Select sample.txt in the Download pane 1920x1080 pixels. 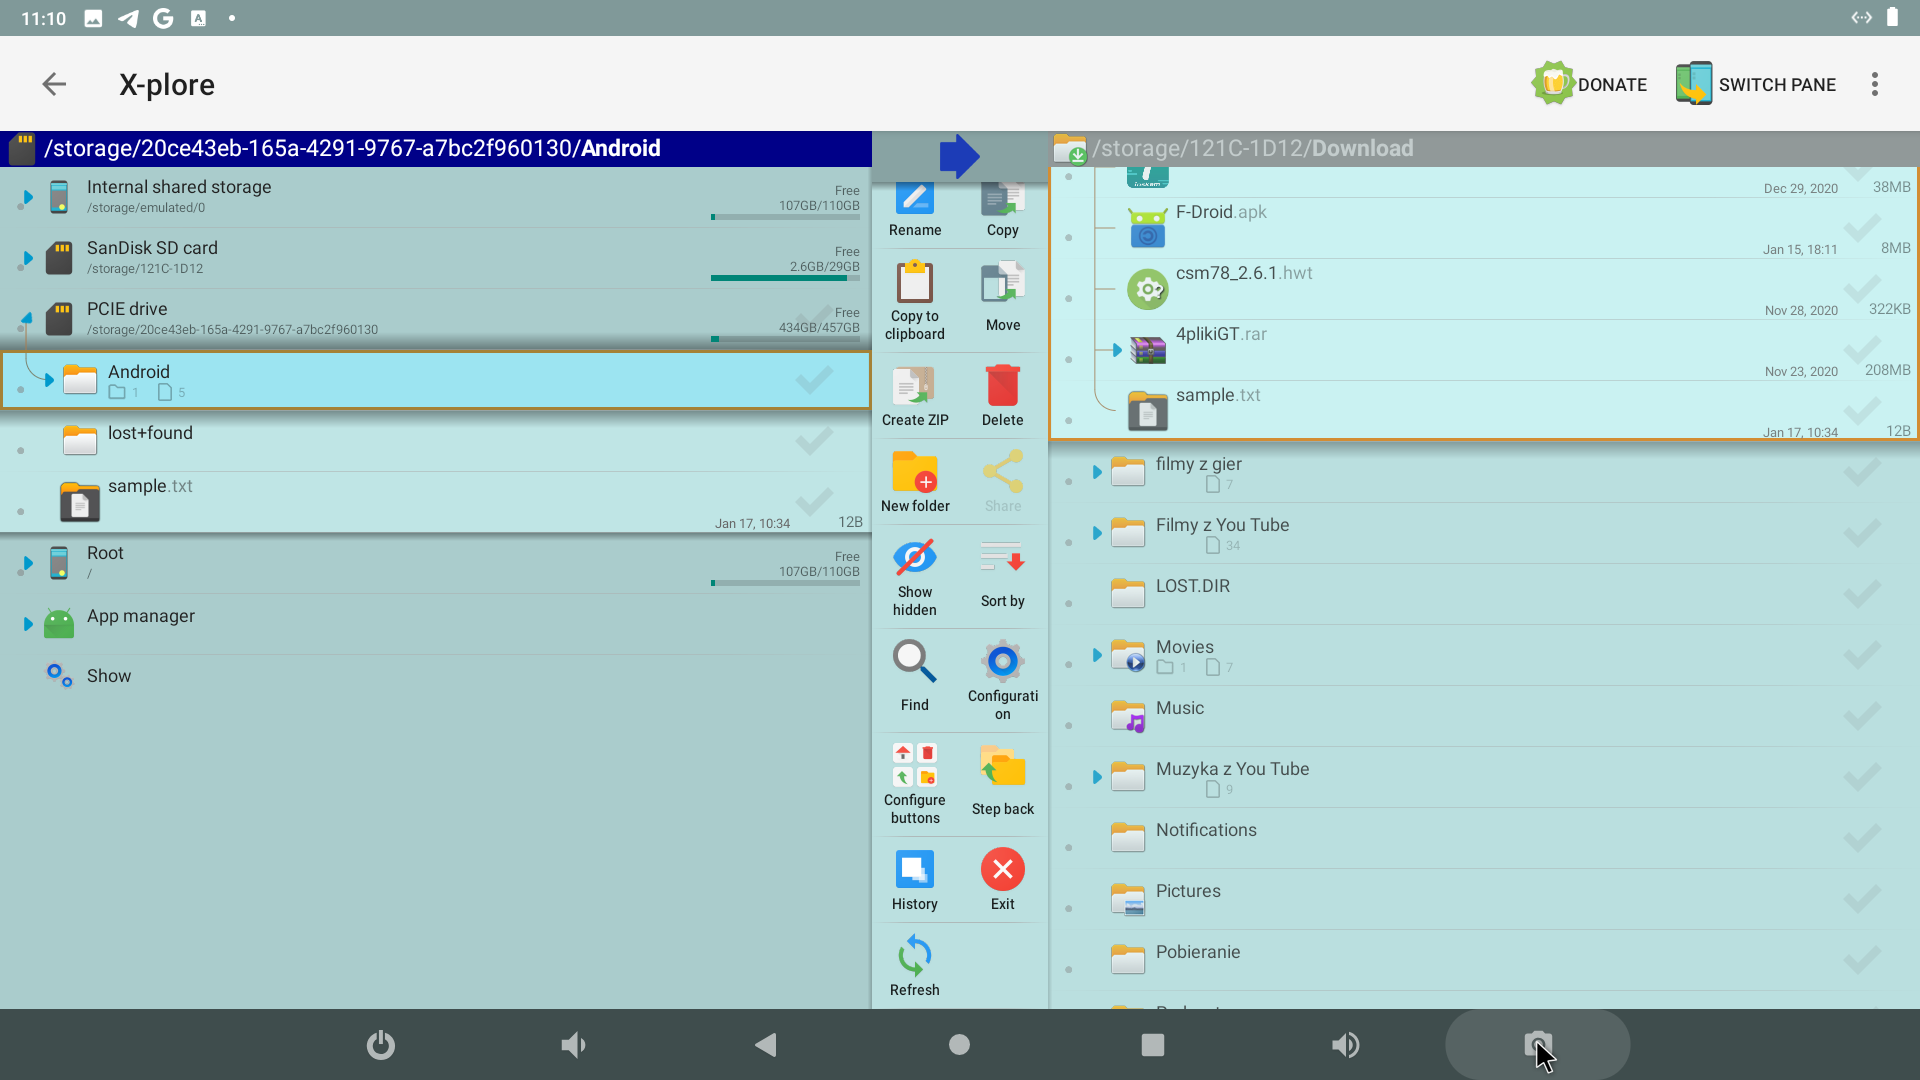tap(1484, 410)
